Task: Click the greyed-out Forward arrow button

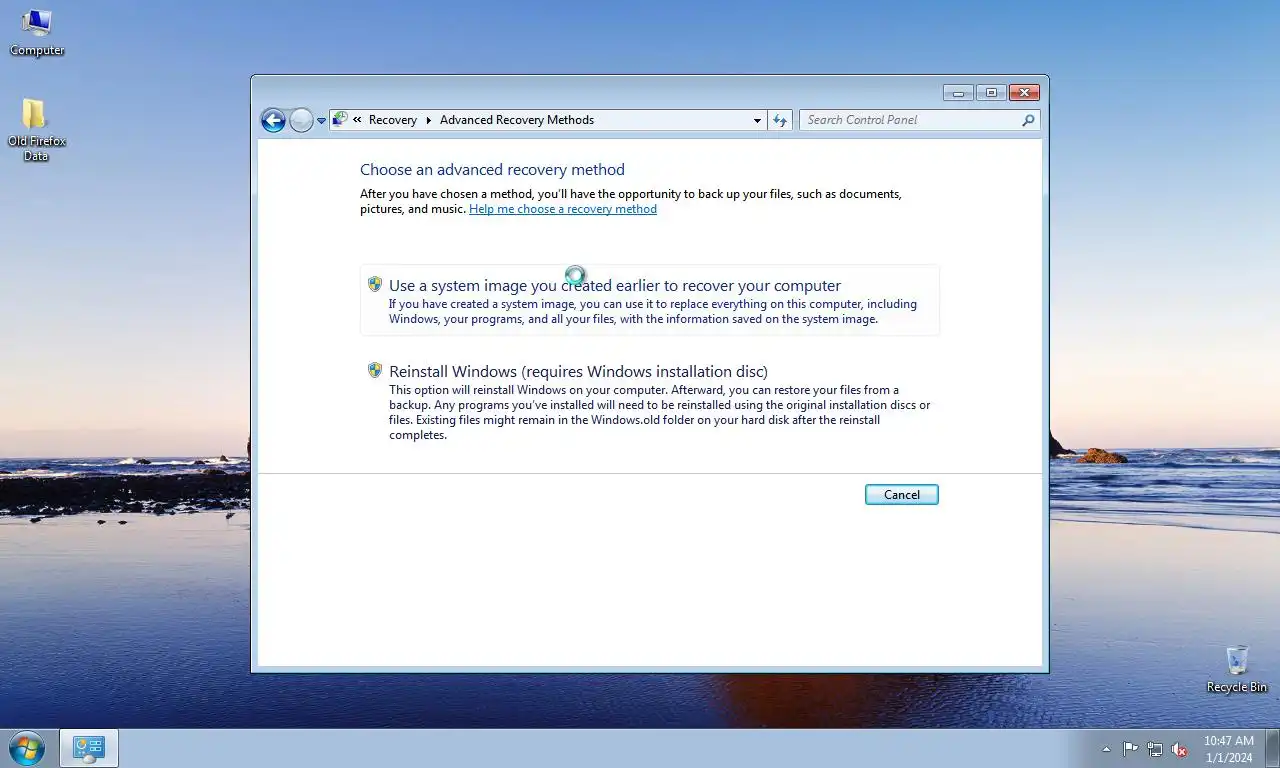Action: [x=301, y=120]
